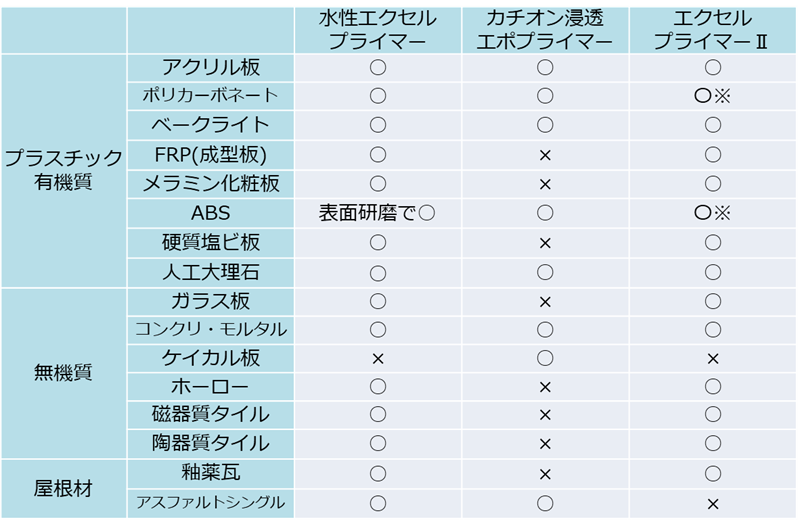Click the 釉薬瓦 row label
Viewport: 798px width, 528px height.
click(211, 473)
